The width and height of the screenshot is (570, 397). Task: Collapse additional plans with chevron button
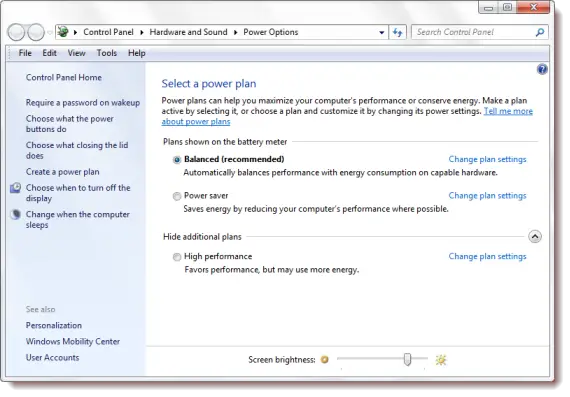[535, 237]
